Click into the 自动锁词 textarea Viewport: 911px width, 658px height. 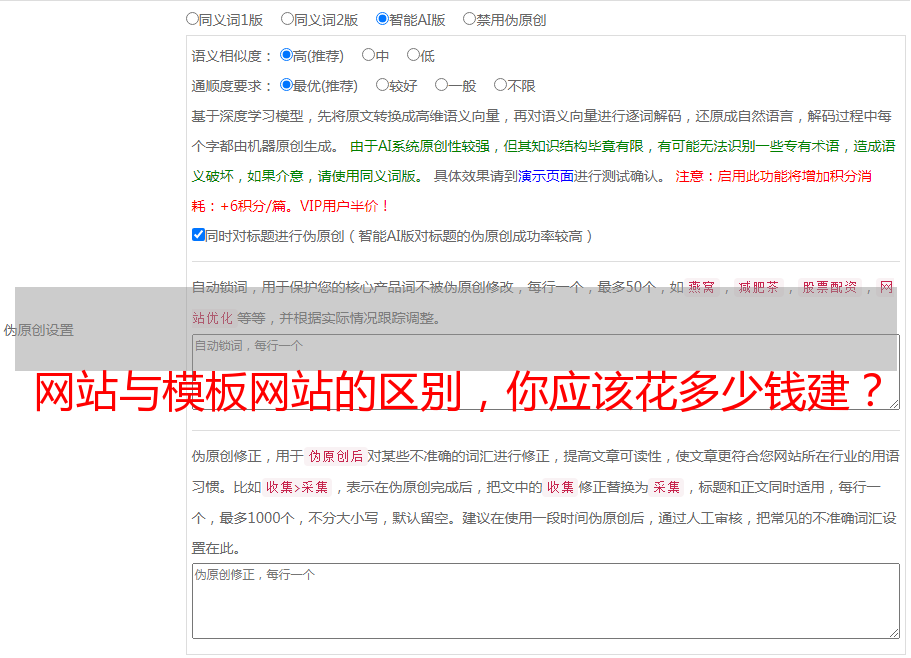[546, 372]
